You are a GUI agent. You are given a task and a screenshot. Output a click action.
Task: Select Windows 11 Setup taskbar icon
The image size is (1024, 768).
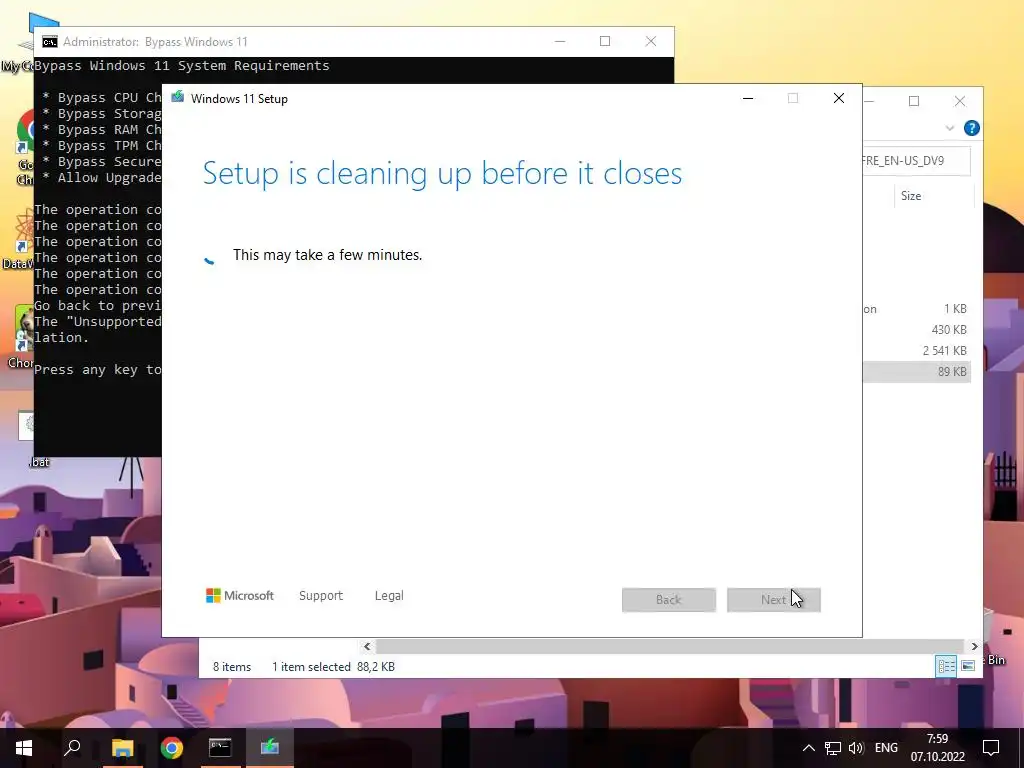click(x=270, y=748)
